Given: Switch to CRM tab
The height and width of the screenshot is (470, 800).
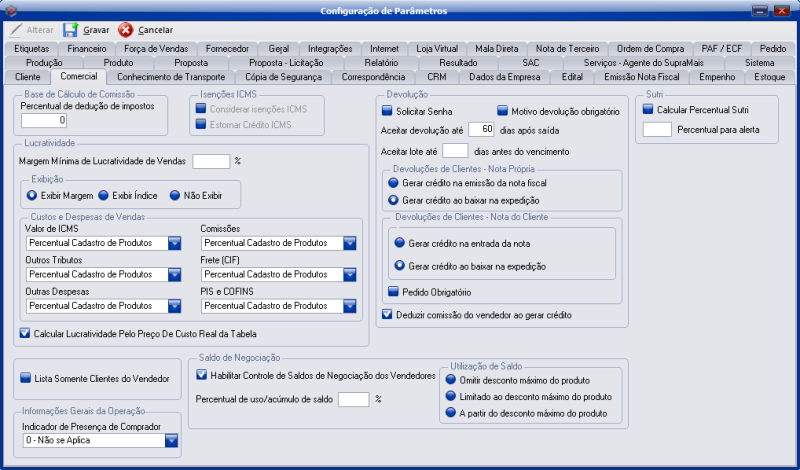Looking at the screenshot, I should pos(437,77).
